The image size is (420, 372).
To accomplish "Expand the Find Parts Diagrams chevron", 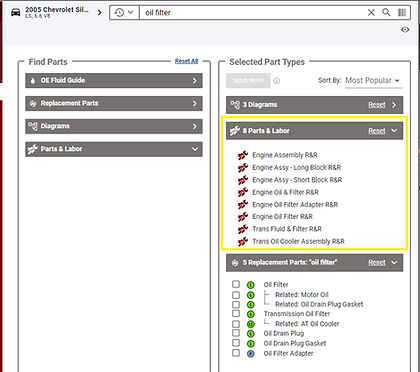I will (x=195, y=126).
